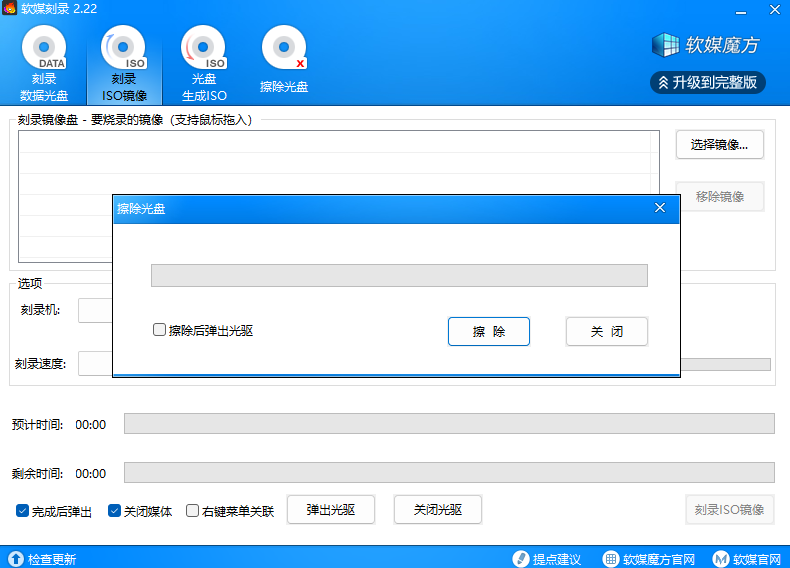Click the 软媒魔方 cube logo

[665, 45]
